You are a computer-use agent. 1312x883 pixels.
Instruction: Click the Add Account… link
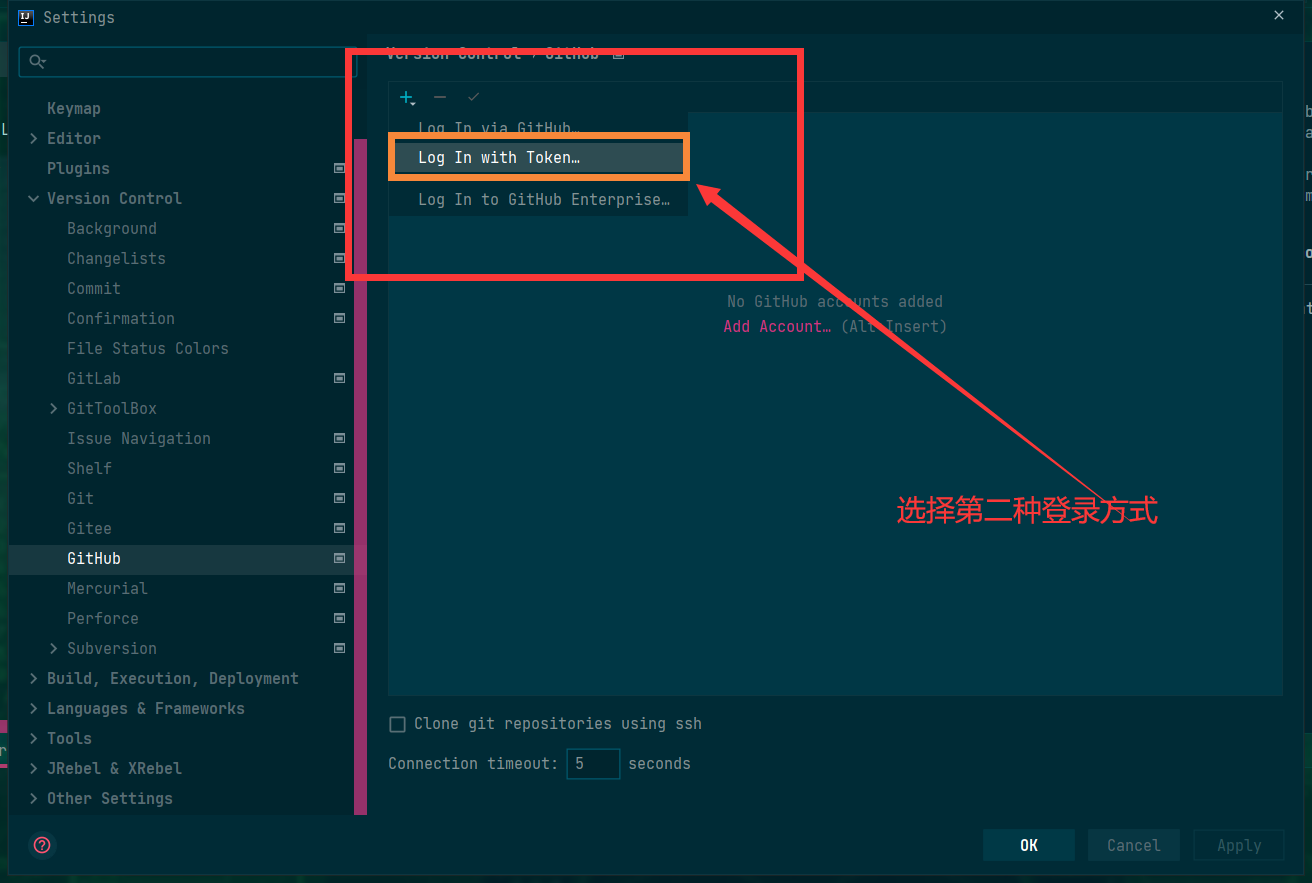(777, 326)
